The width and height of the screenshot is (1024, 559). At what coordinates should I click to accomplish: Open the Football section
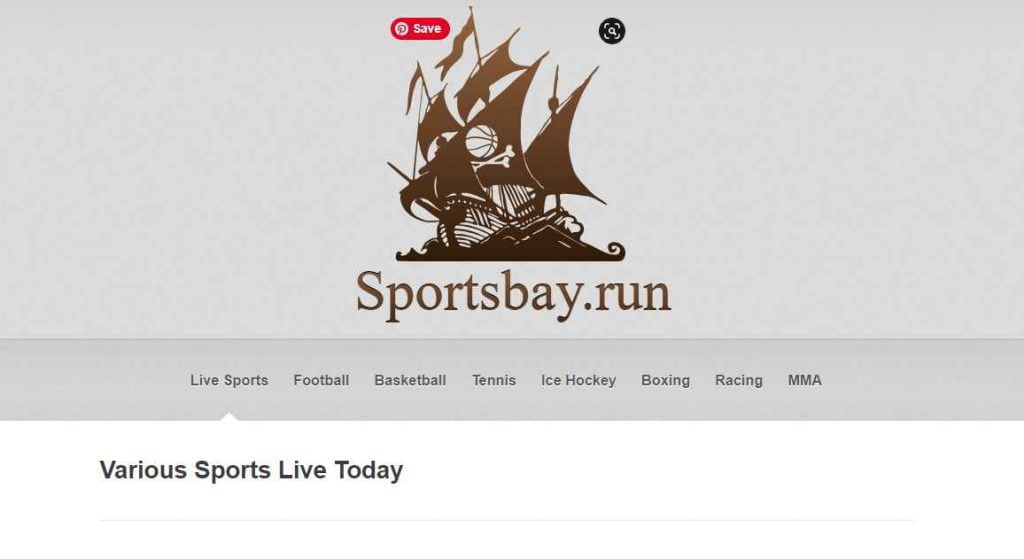pyautogui.click(x=321, y=380)
